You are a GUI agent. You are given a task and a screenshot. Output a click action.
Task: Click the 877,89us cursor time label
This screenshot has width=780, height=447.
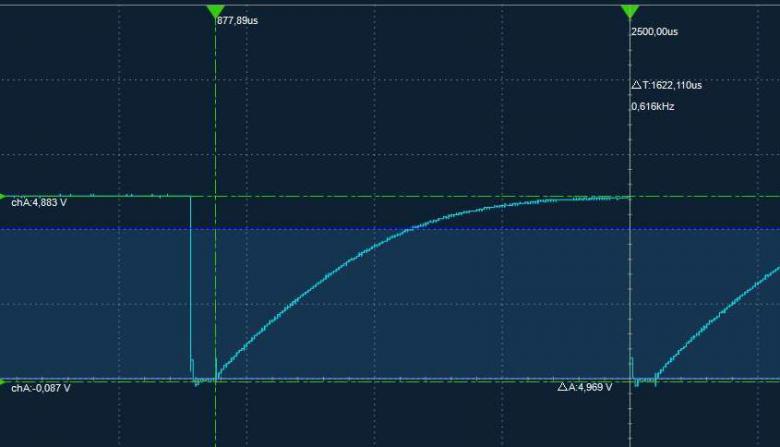(x=237, y=21)
